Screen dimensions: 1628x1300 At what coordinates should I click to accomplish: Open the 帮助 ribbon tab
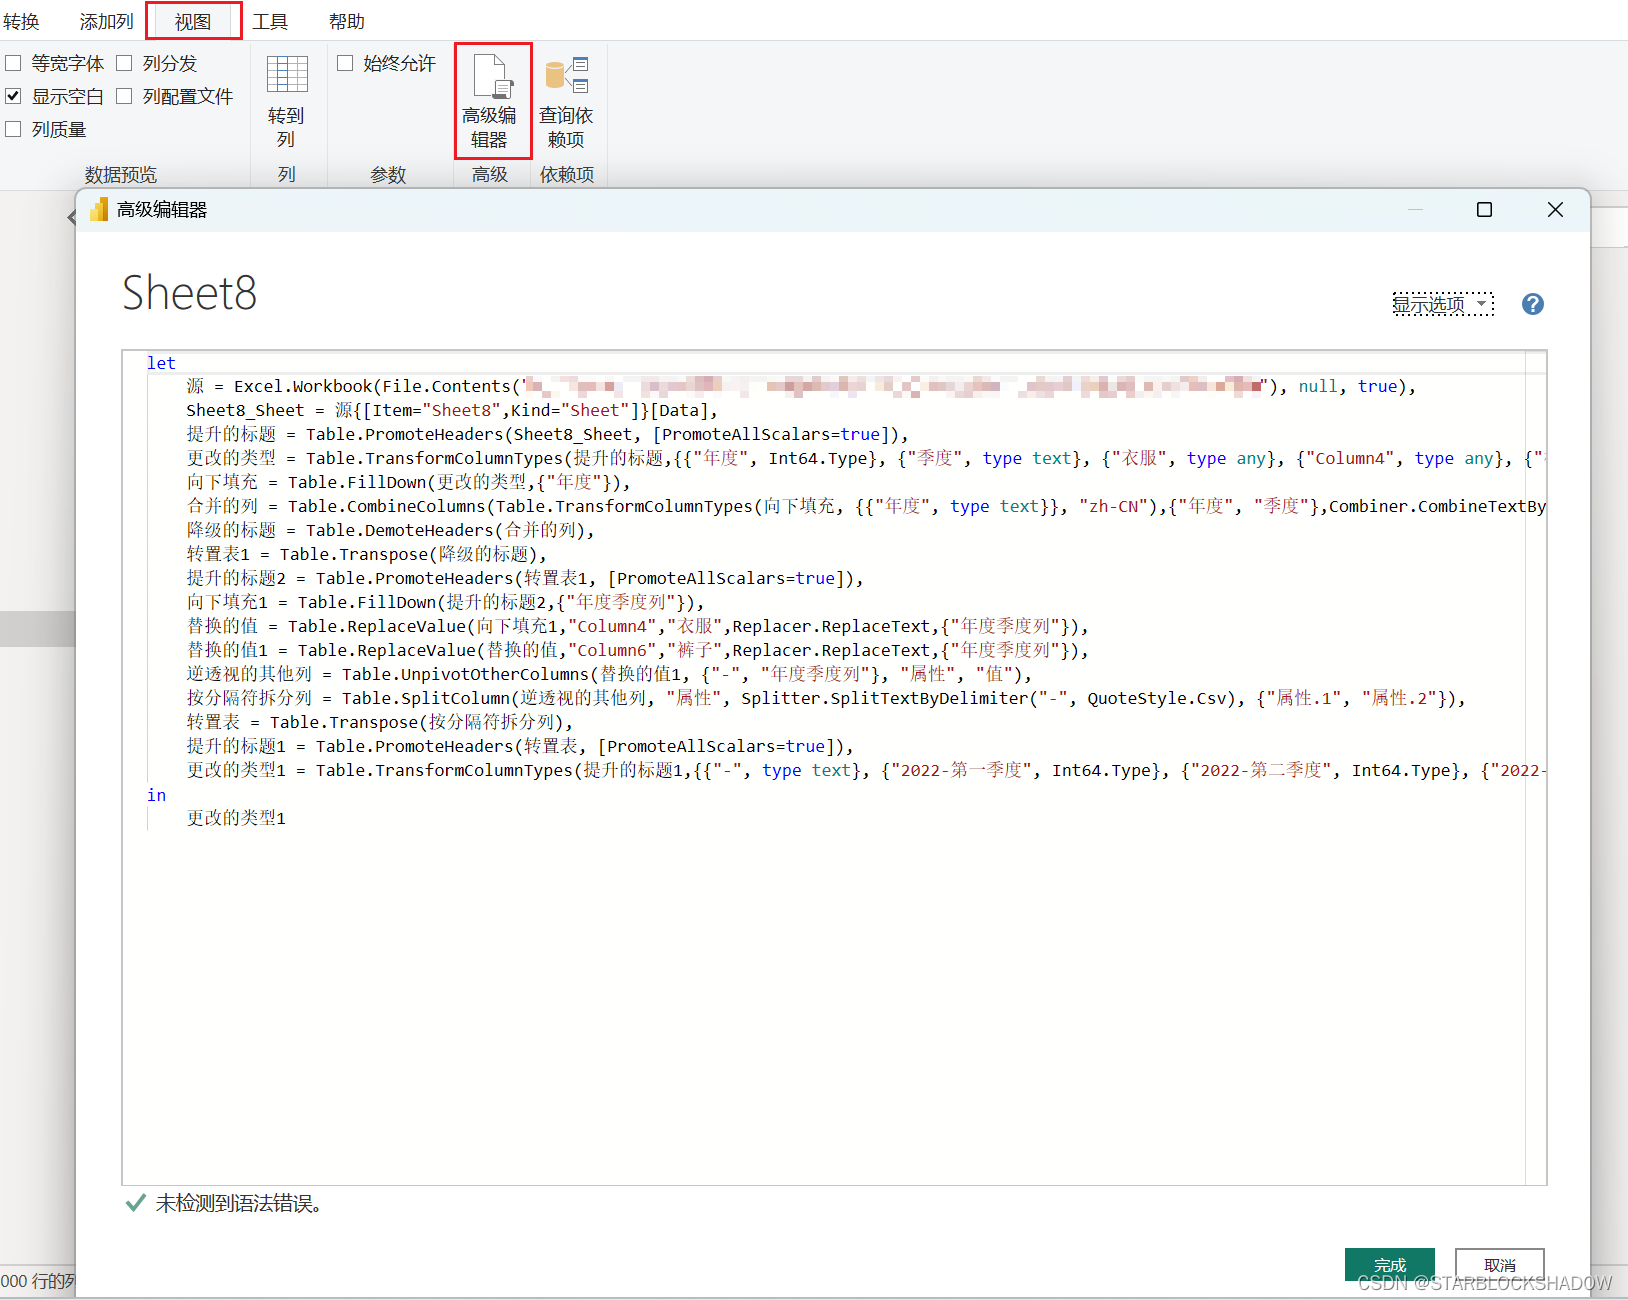tap(347, 21)
